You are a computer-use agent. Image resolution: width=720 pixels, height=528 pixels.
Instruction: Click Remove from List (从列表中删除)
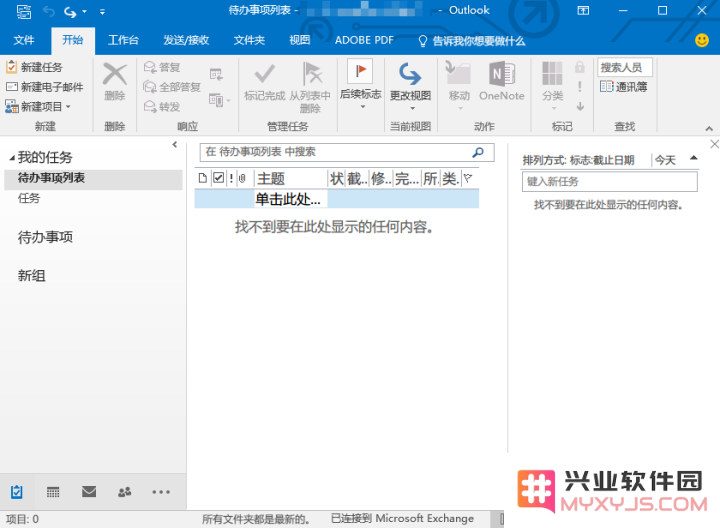click(x=310, y=88)
